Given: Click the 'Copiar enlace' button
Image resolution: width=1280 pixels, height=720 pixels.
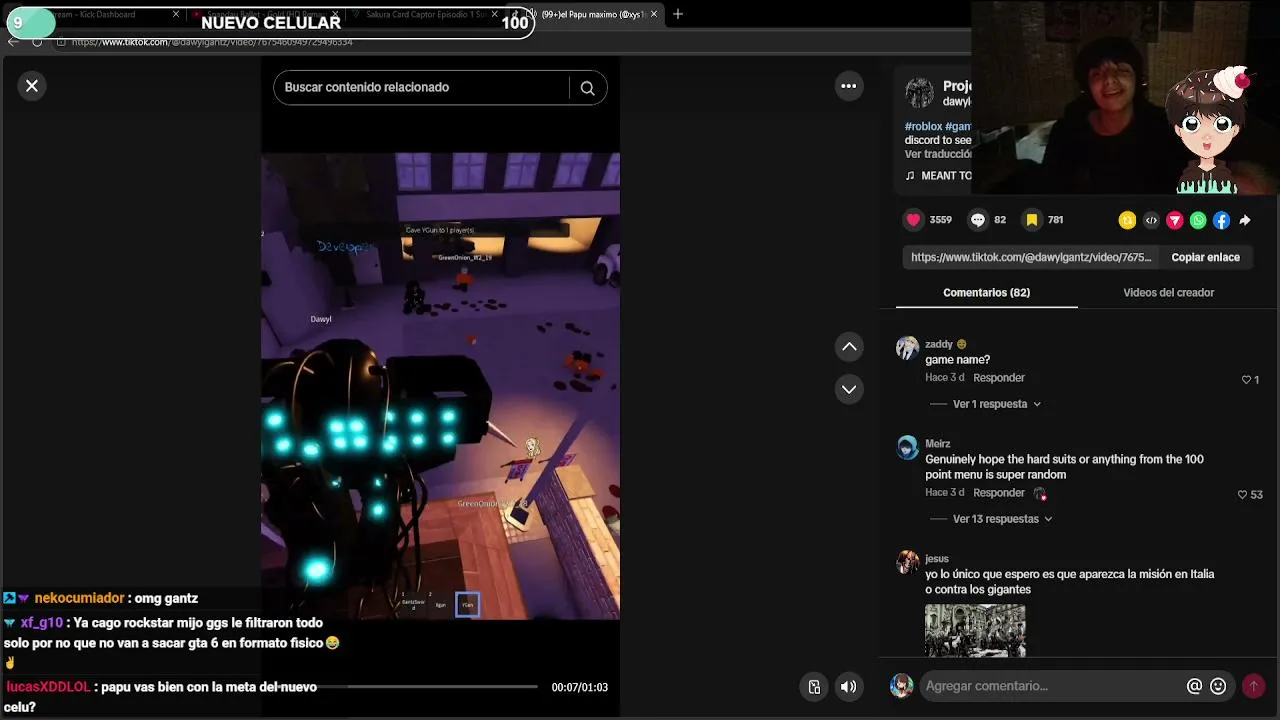Looking at the screenshot, I should pyautogui.click(x=1205, y=257).
